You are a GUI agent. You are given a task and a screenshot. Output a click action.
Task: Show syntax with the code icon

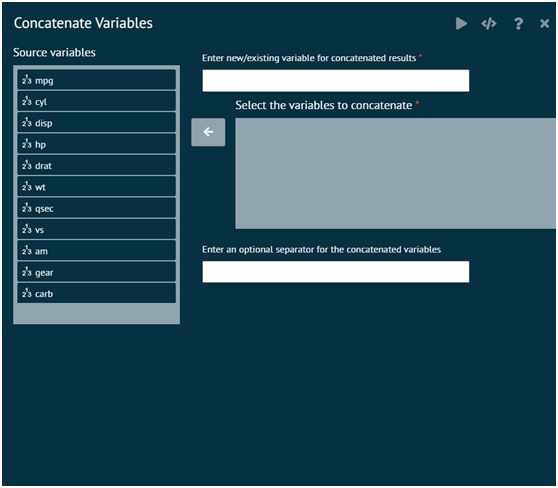489,24
